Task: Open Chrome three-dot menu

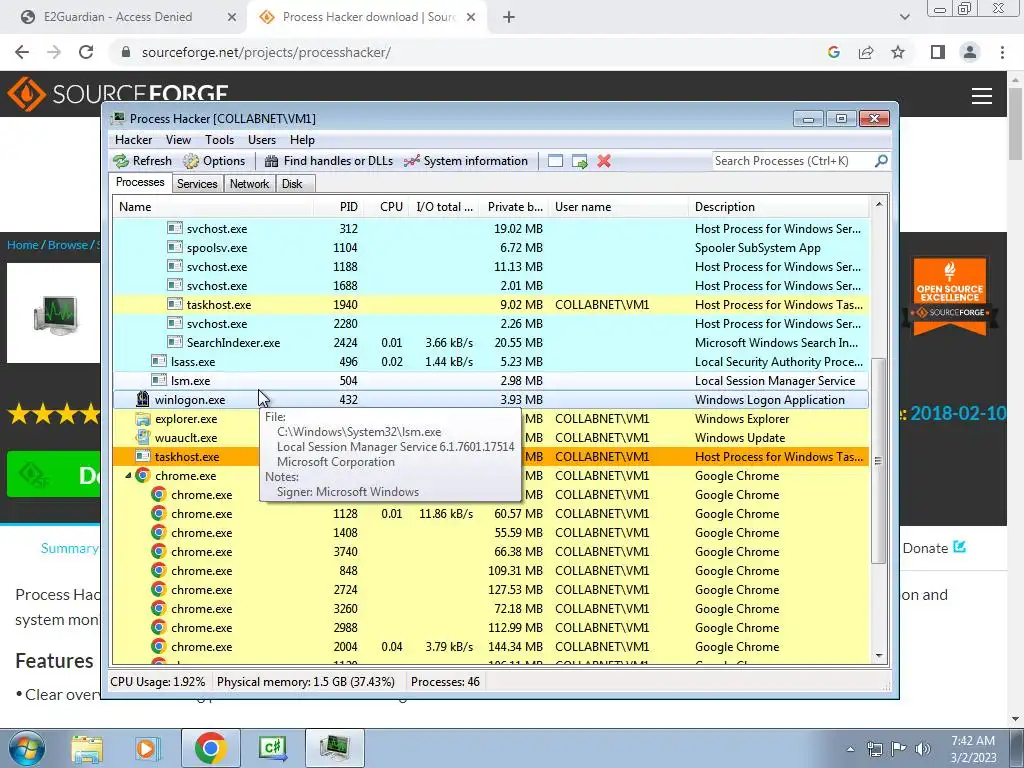Action: pyautogui.click(x=1002, y=52)
